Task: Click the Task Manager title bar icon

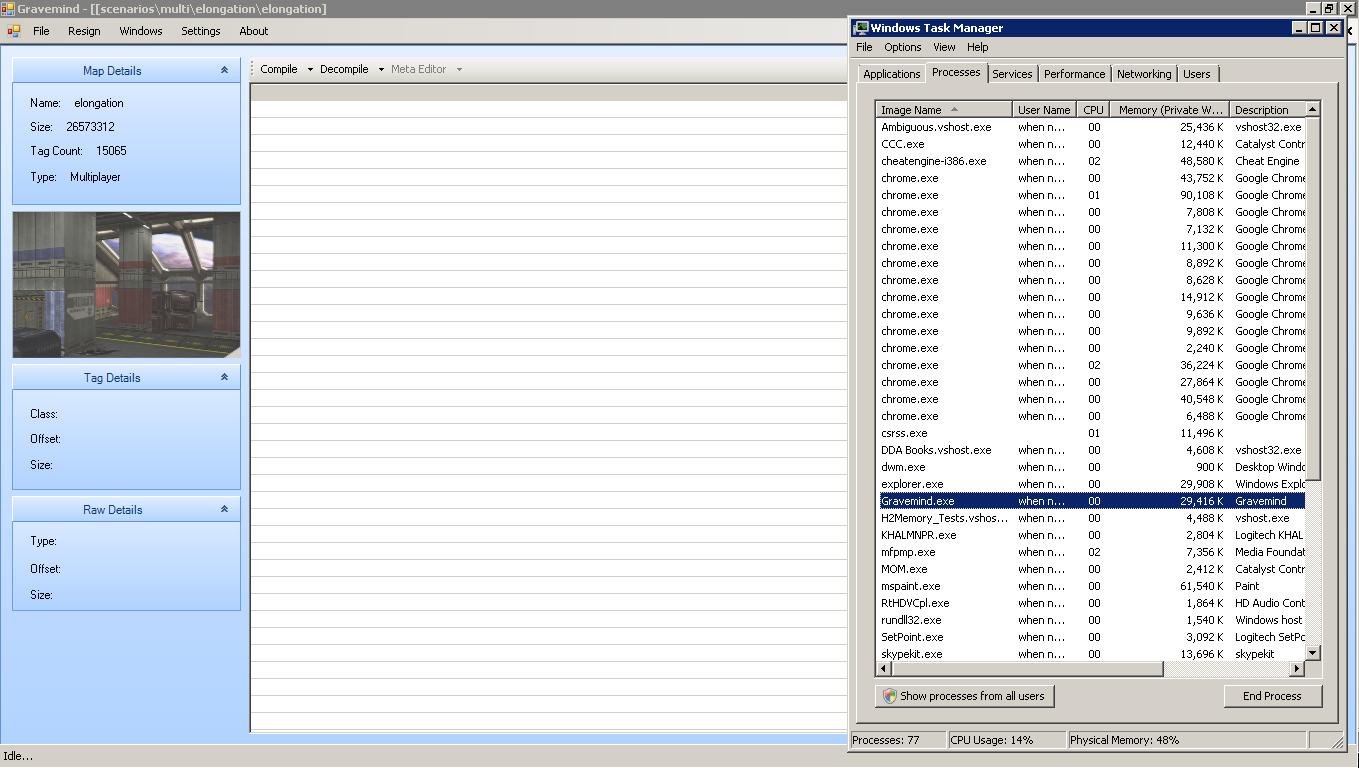Action: tap(861, 28)
